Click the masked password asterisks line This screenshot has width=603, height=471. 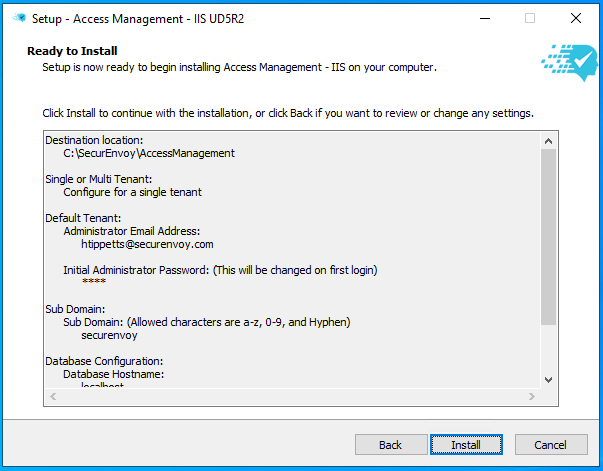point(93,283)
